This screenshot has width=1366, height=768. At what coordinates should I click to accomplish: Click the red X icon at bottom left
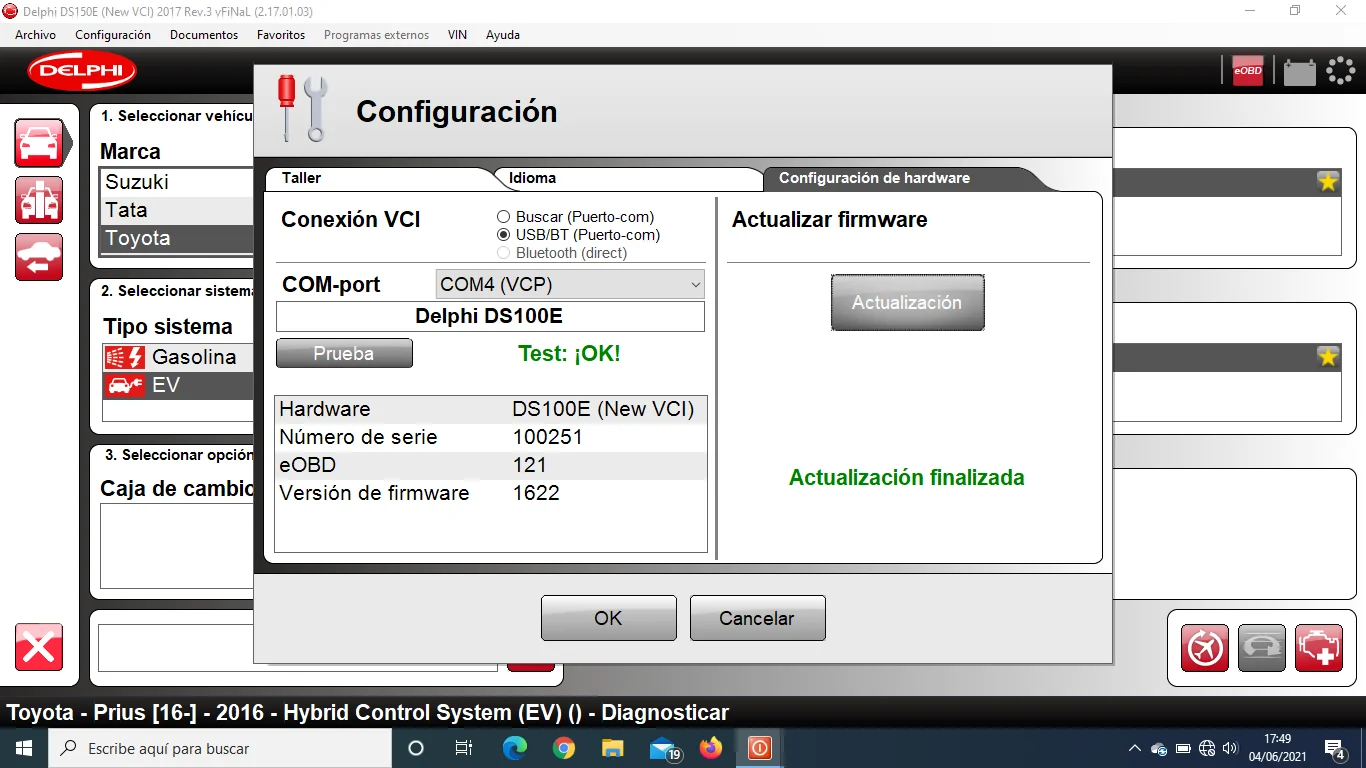click(39, 647)
